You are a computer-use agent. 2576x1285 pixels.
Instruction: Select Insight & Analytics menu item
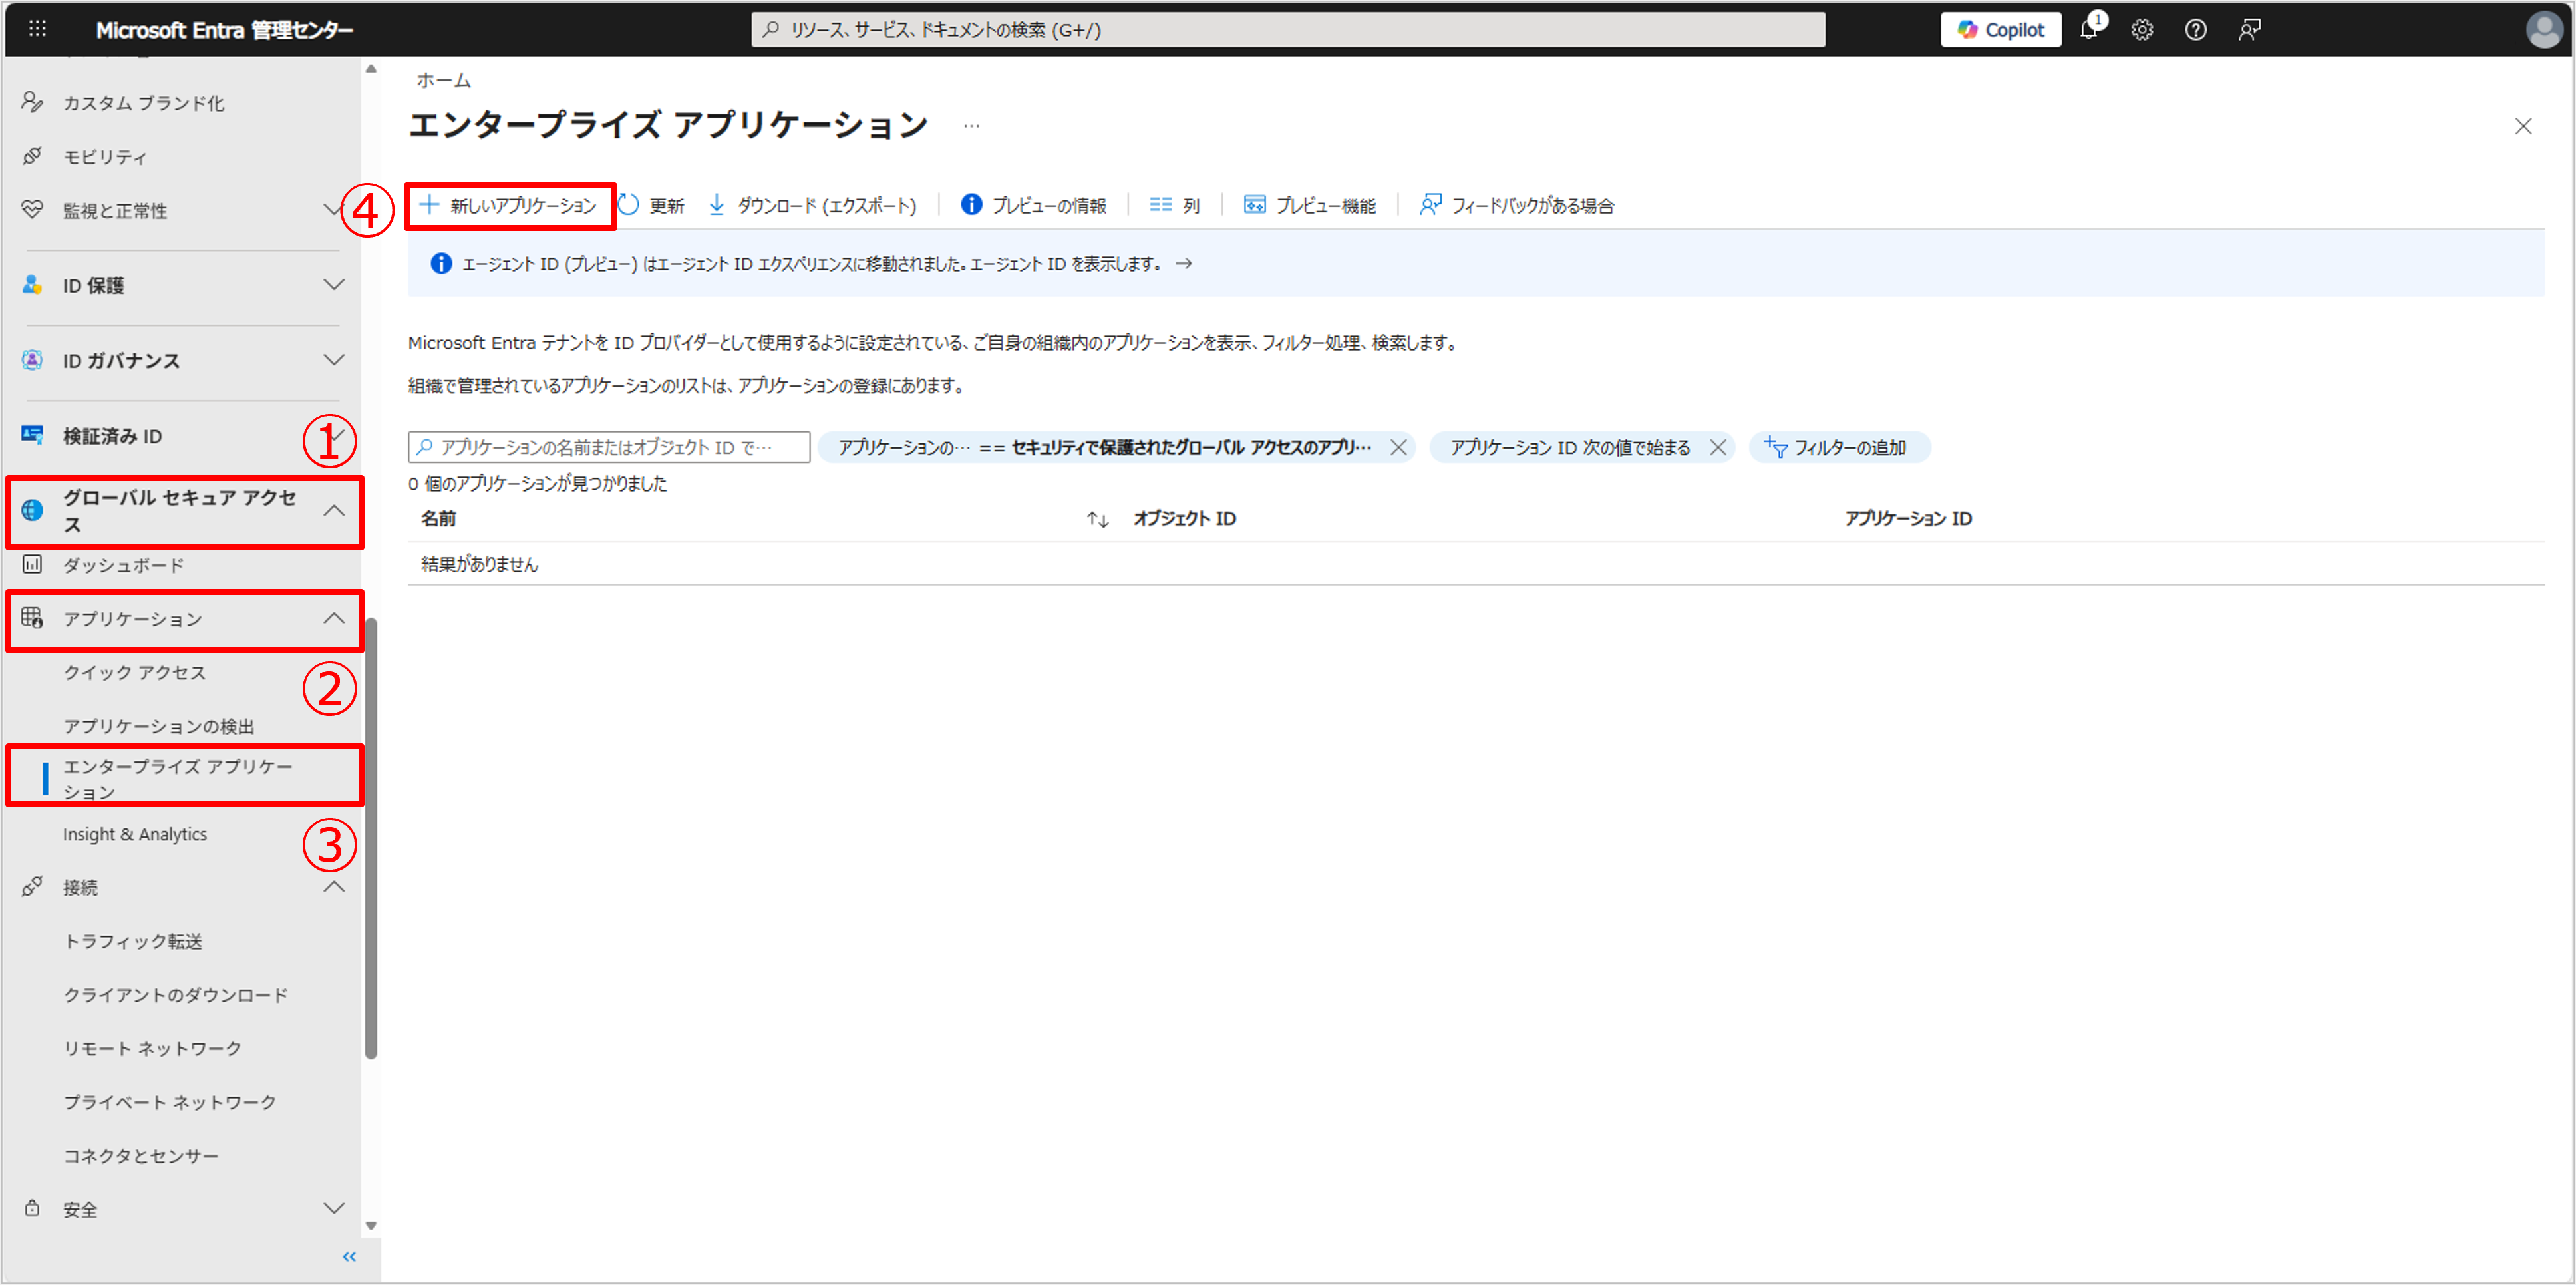coord(135,834)
